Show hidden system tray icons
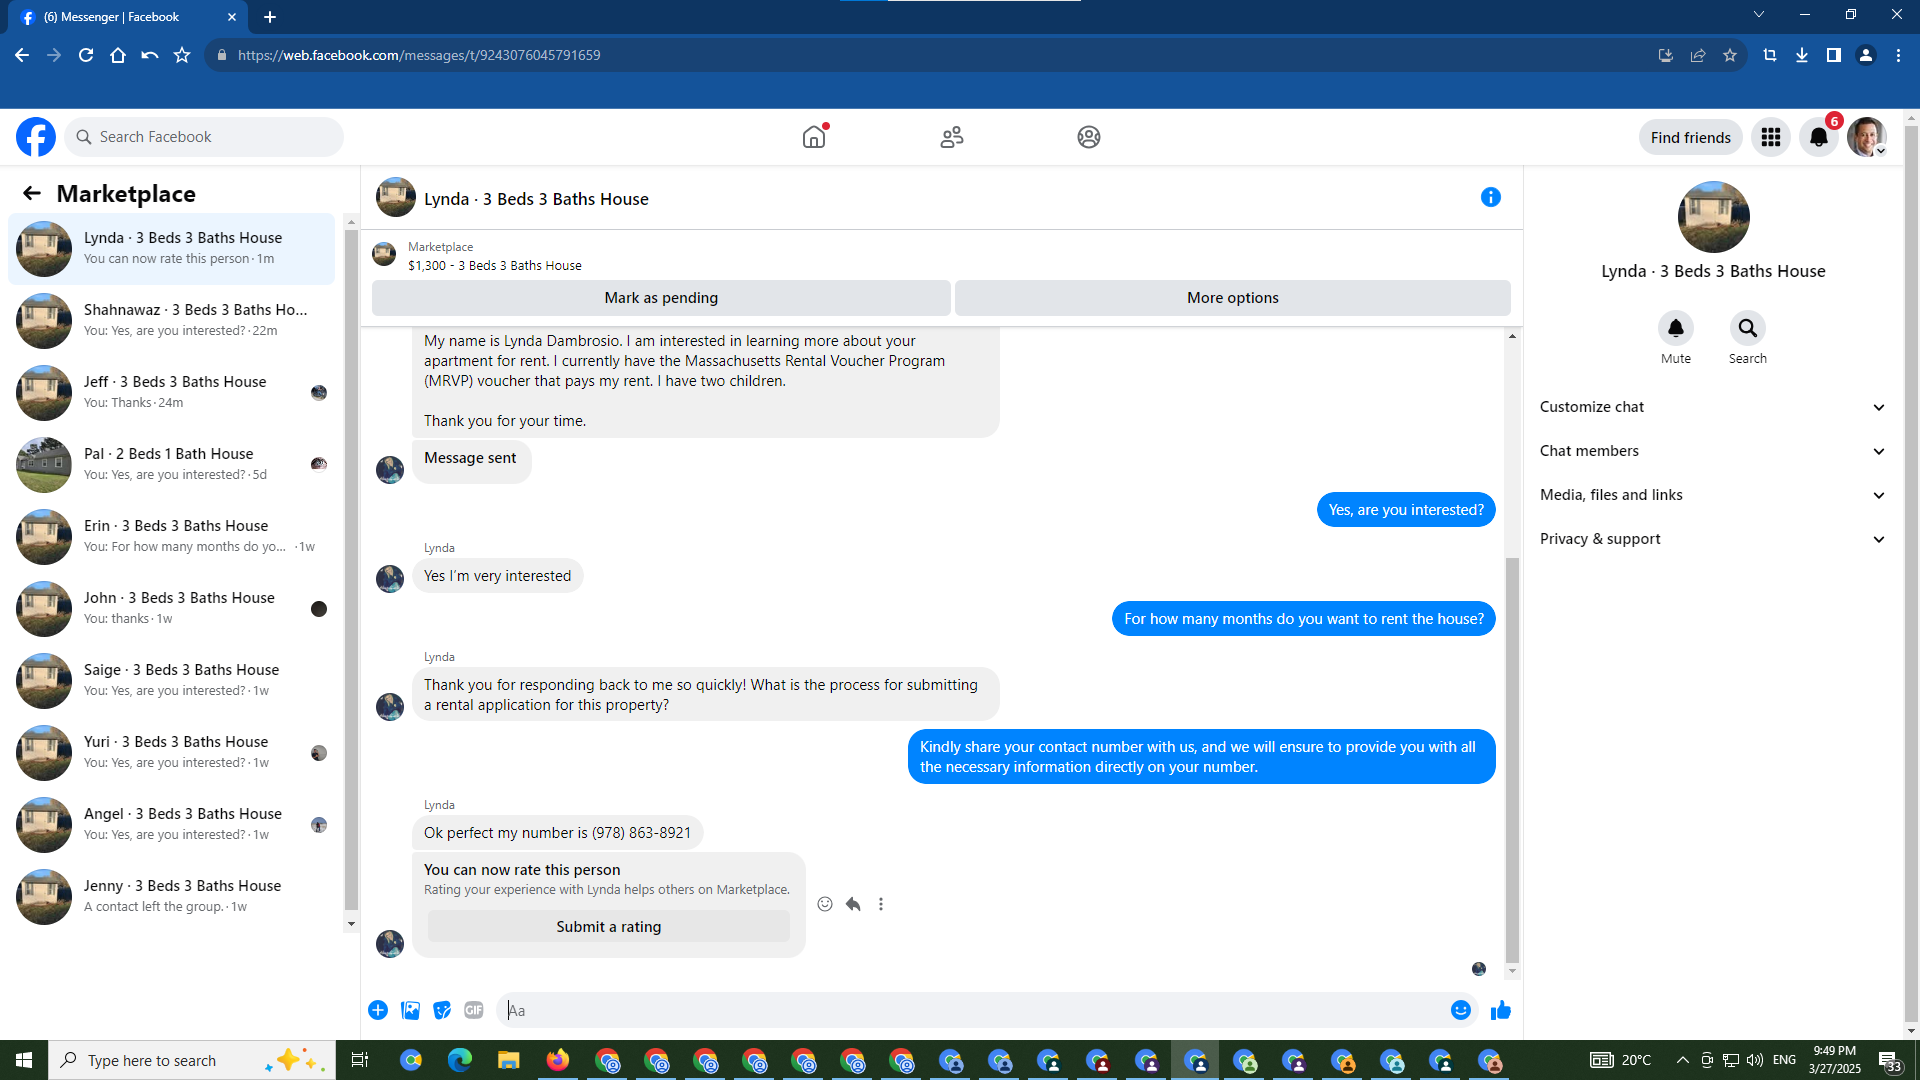Image resolution: width=1920 pixels, height=1080 pixels. tap(1683, 1060)
